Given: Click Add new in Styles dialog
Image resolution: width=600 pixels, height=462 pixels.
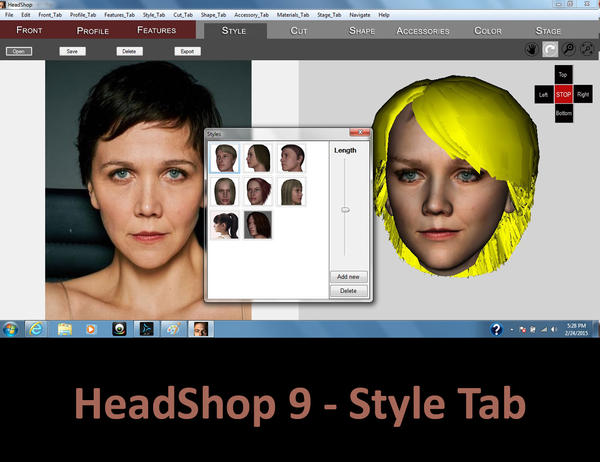Looking at the screenshot, I should 348,276.
